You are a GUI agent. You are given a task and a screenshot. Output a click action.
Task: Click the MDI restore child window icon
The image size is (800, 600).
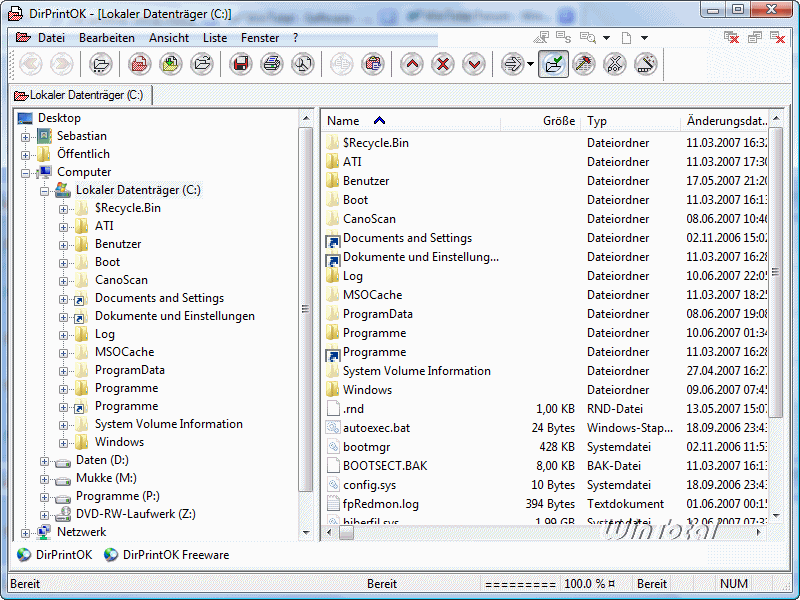point(755,38)
